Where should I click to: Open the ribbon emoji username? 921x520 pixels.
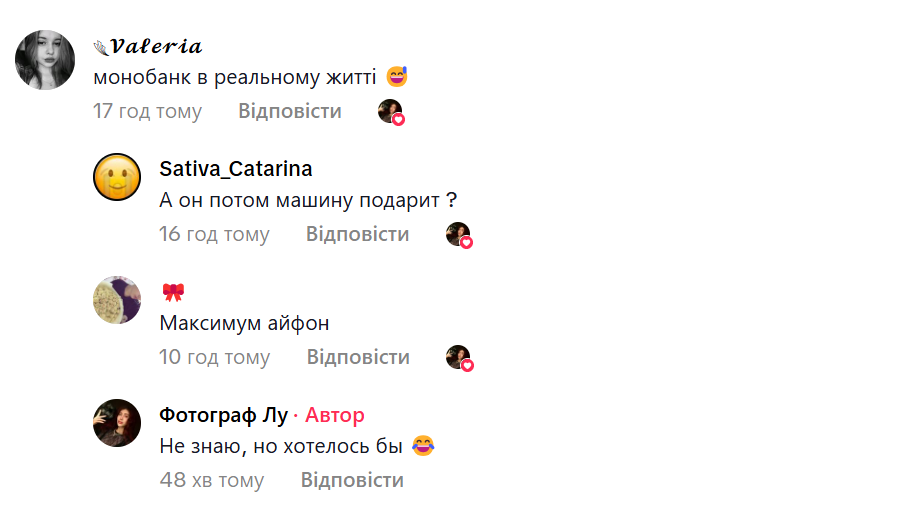pos(173,292)
